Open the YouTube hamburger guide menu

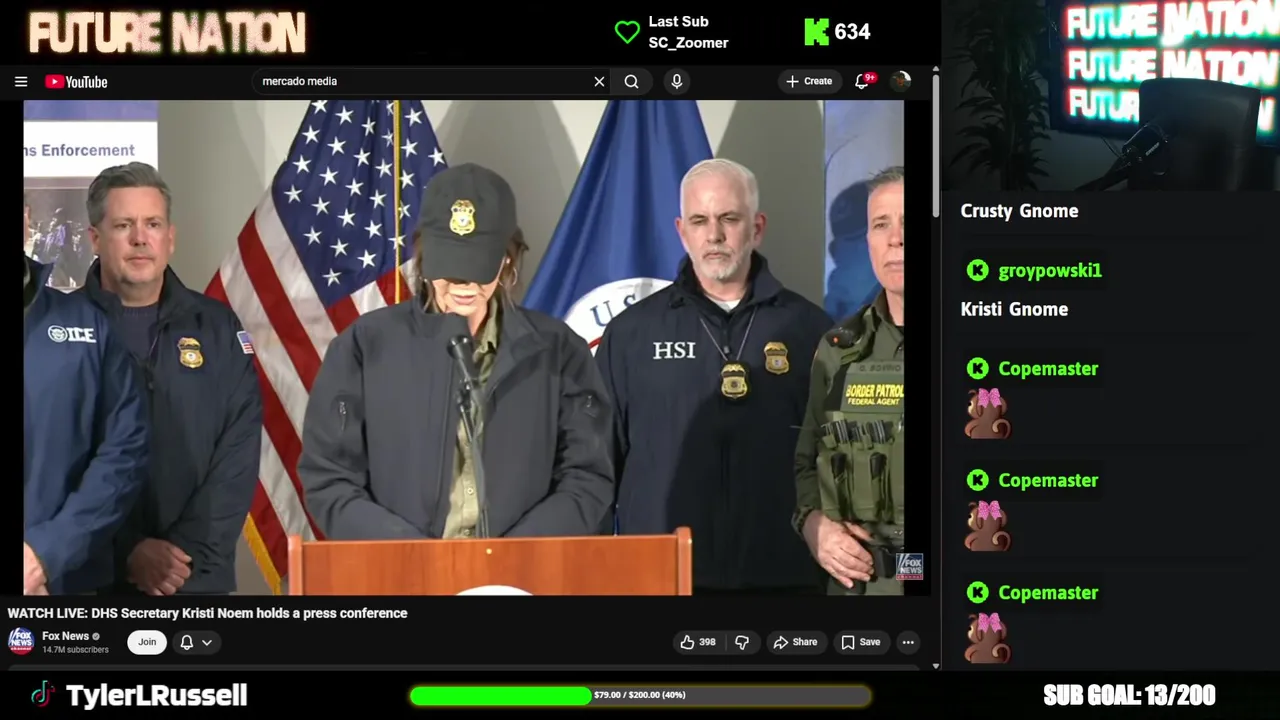21,82
